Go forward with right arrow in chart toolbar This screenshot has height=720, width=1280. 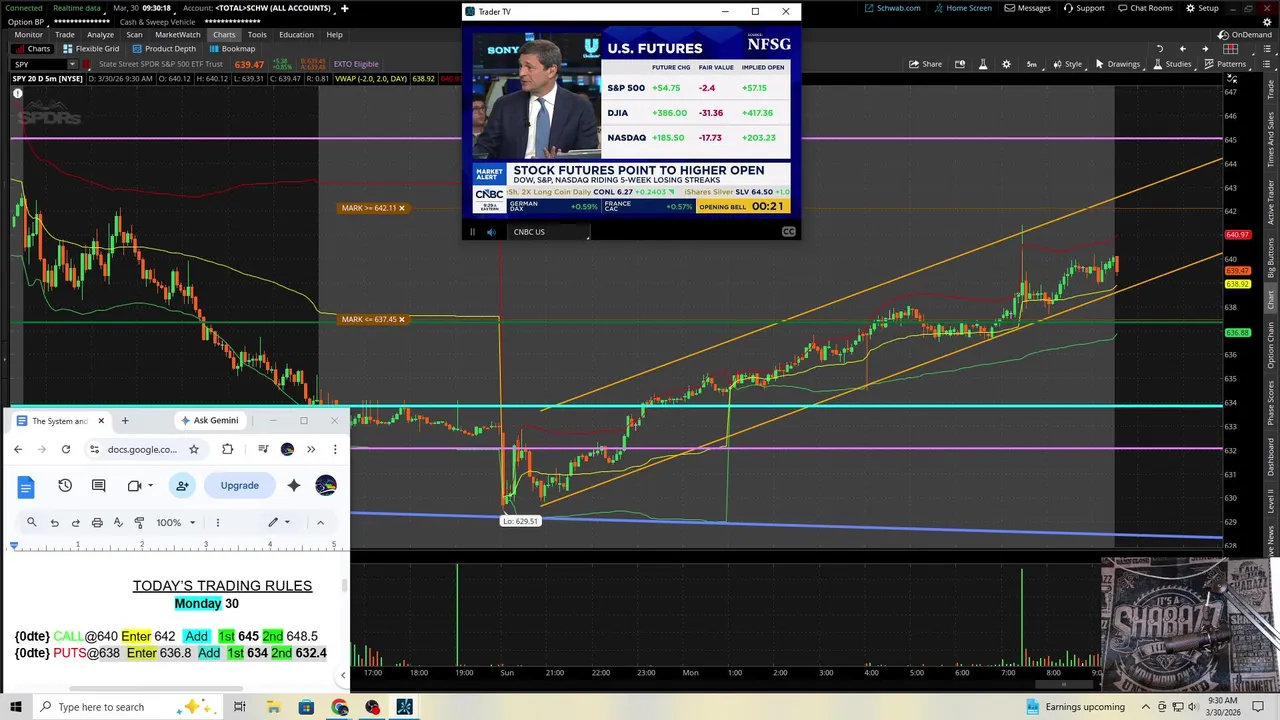pos(1205,48)
